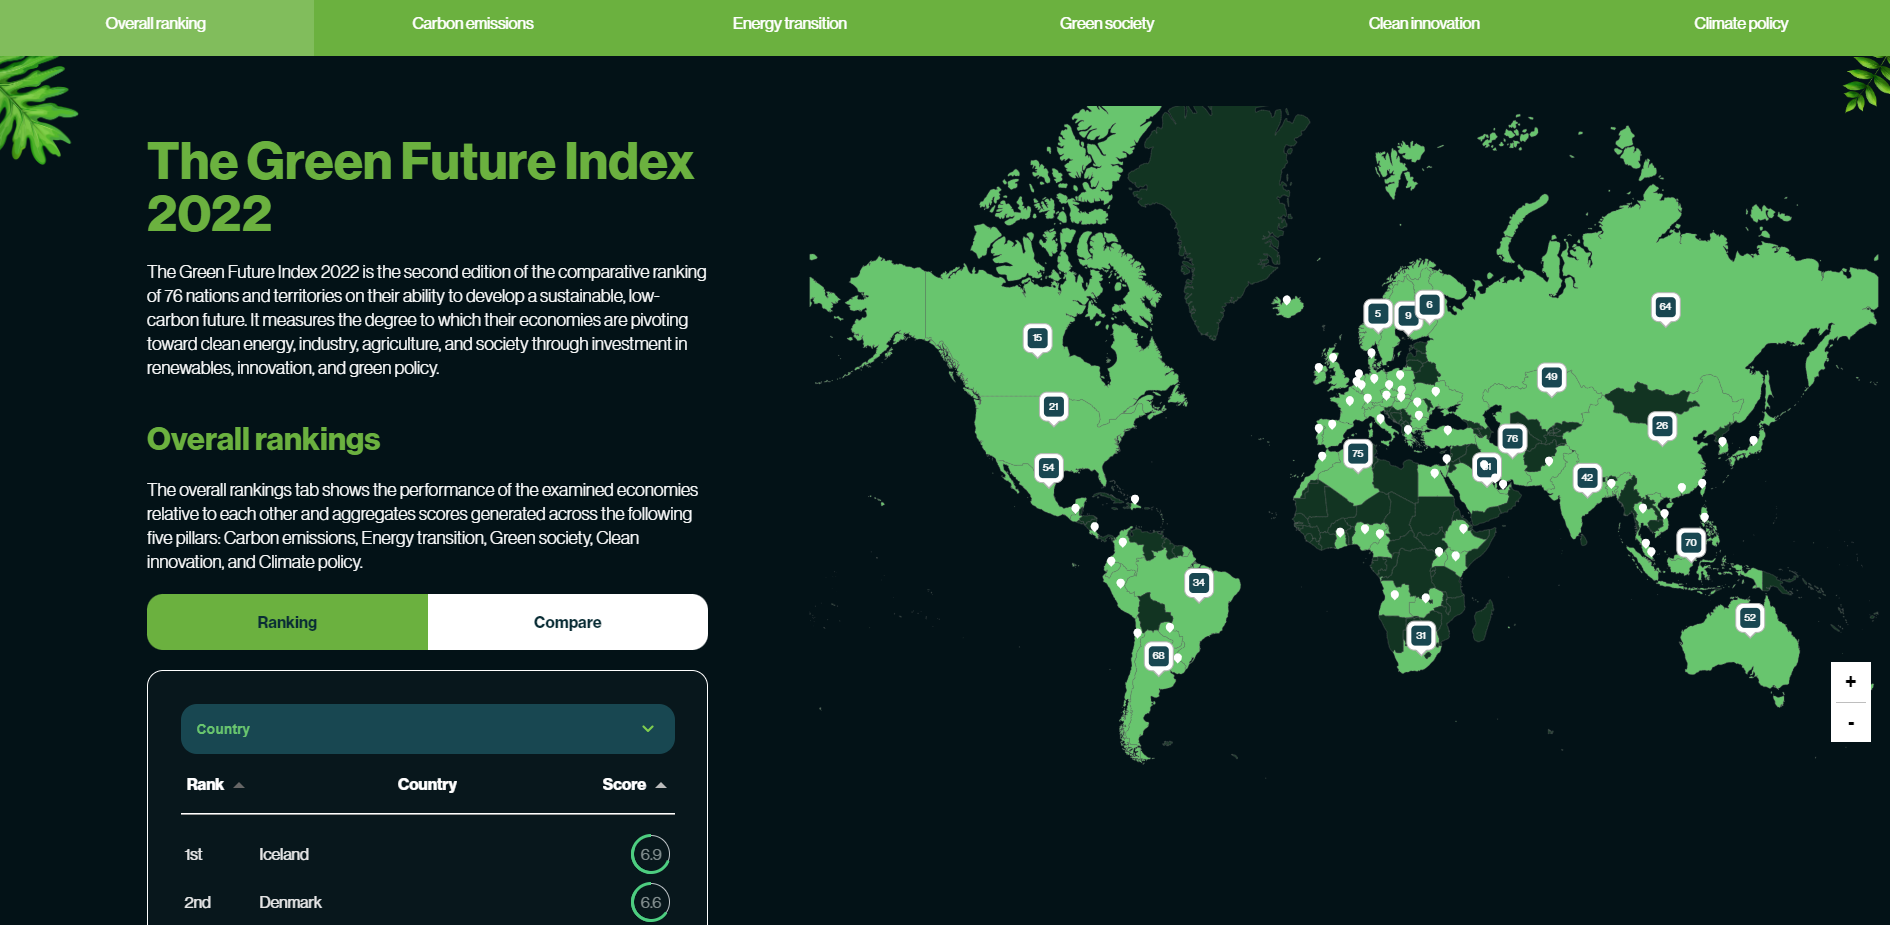Zoom out the map with minus button

[1851, 722]
